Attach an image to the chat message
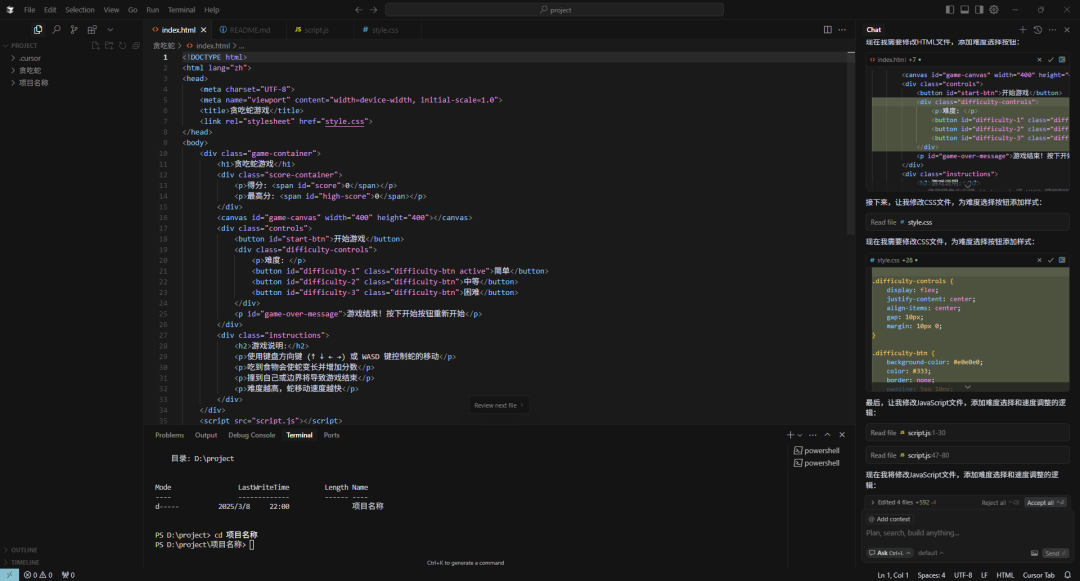 [x=1034, y=553]
